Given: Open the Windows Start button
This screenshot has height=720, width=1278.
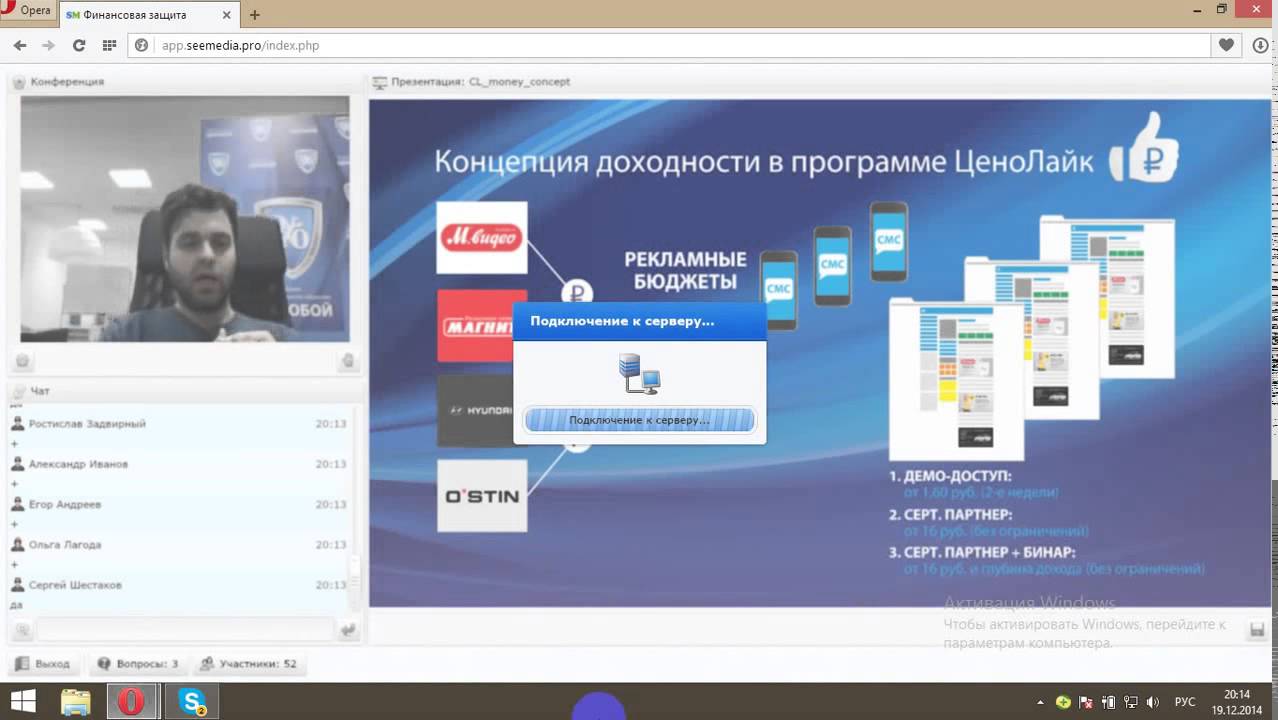Looking at the screenshot, I should 23,701.
